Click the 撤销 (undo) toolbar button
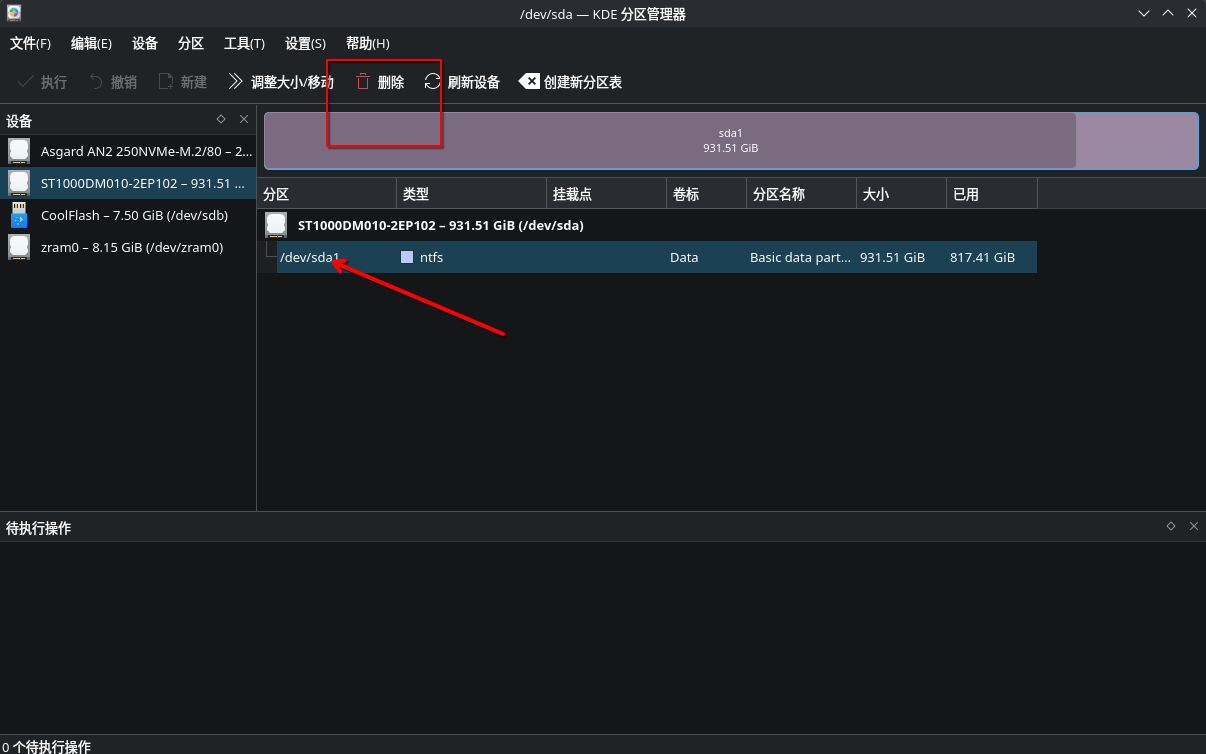The width and height of the screenshot is (1206, 754). pyautogui.click(x=113, y=82)
